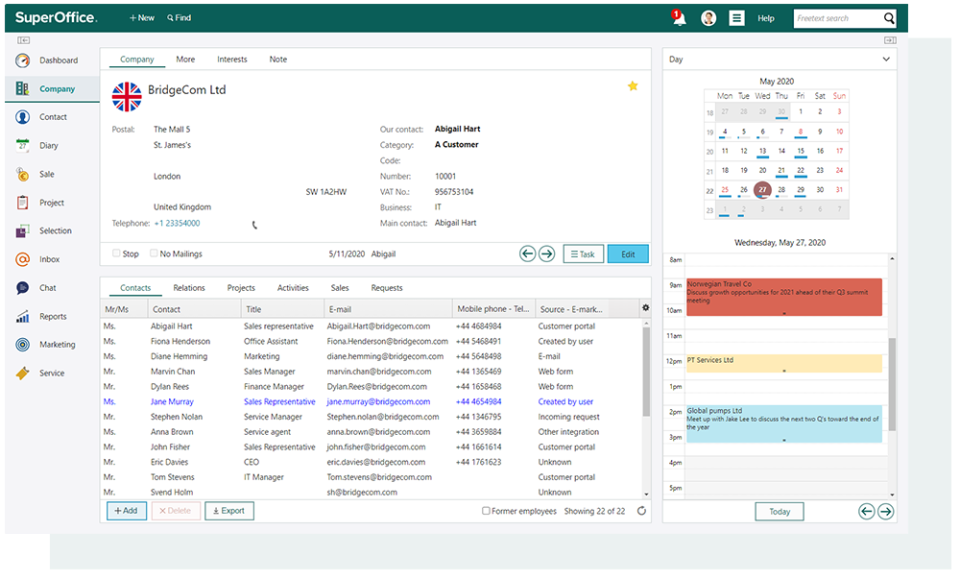This screenshot has height=579, width=960.
Task: Tick the Stop checkbox
Action: [x=116, y=253]
